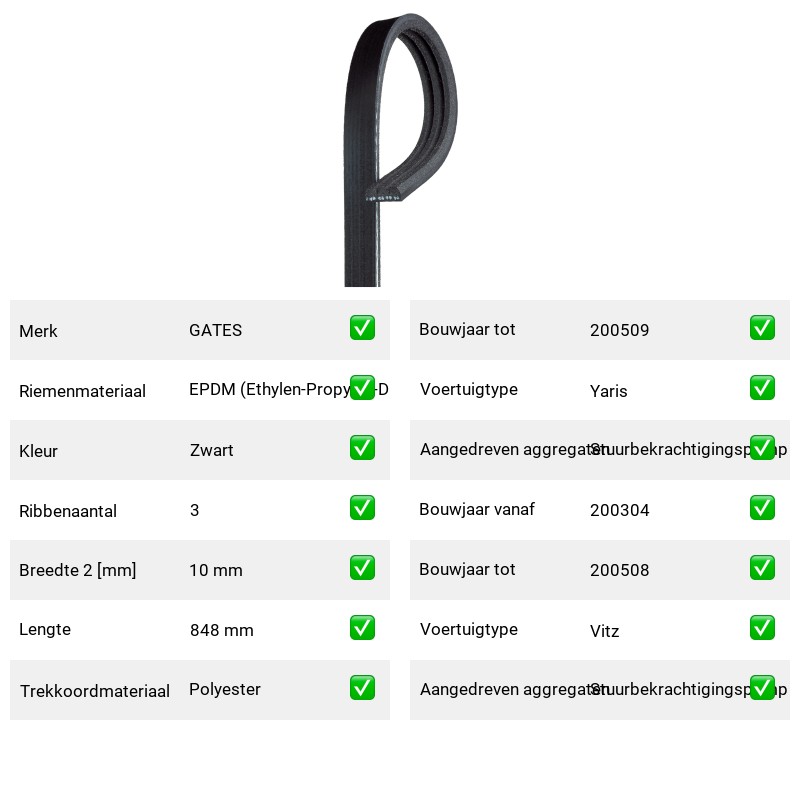800x800 pixels.
Task: Click the checkmark in the Ribbenaantal row
Action: pyautogui.click(x=362, y=508)
